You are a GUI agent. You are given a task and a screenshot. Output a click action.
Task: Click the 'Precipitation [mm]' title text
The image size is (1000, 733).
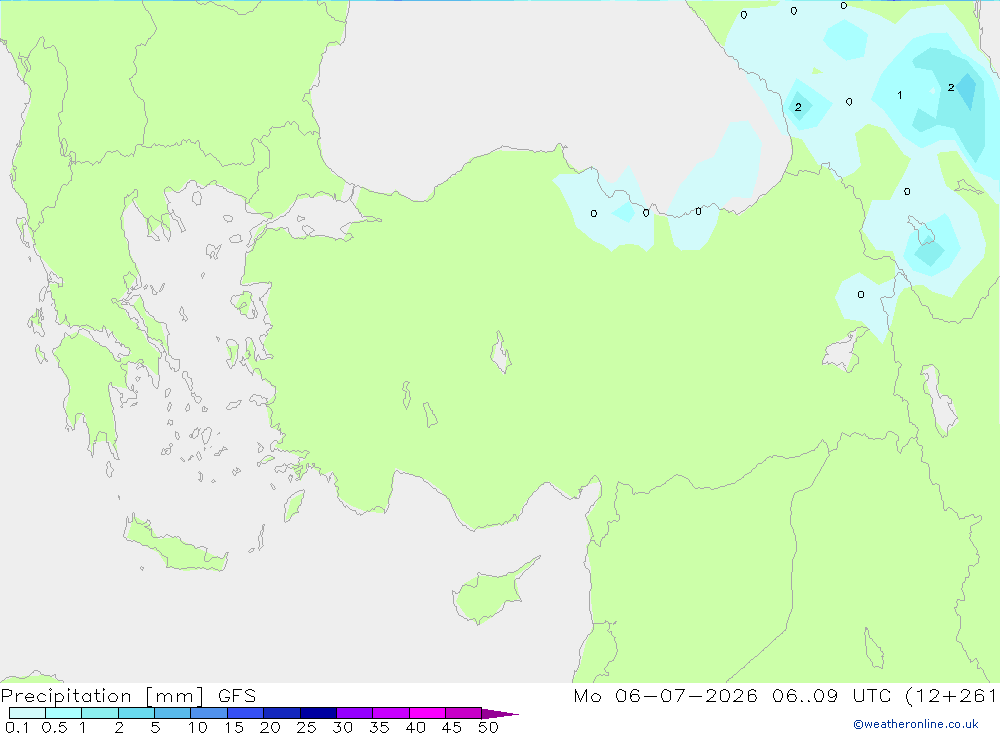click(x=102, y=696)
